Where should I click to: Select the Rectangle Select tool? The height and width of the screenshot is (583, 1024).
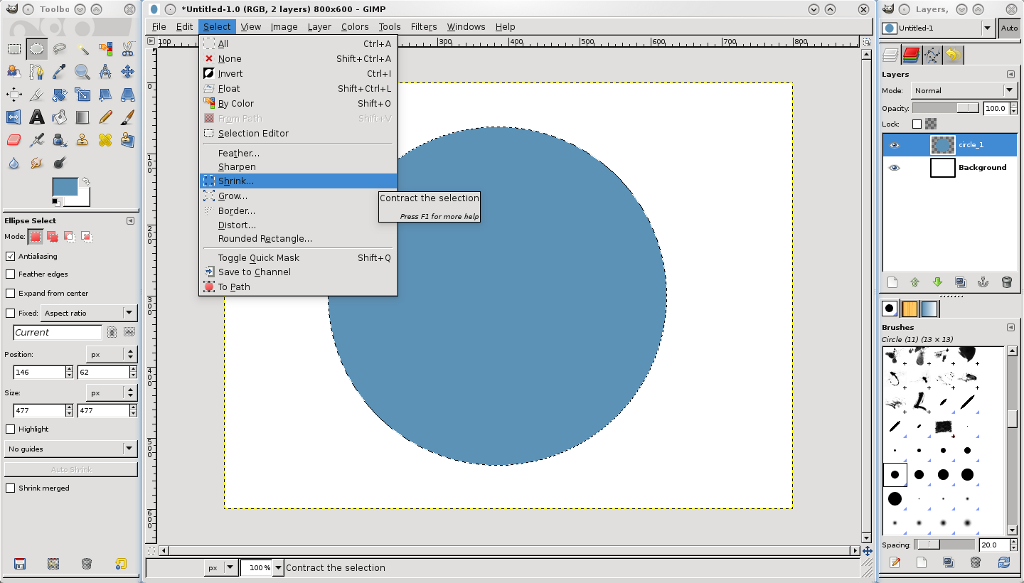pos(14,49)
